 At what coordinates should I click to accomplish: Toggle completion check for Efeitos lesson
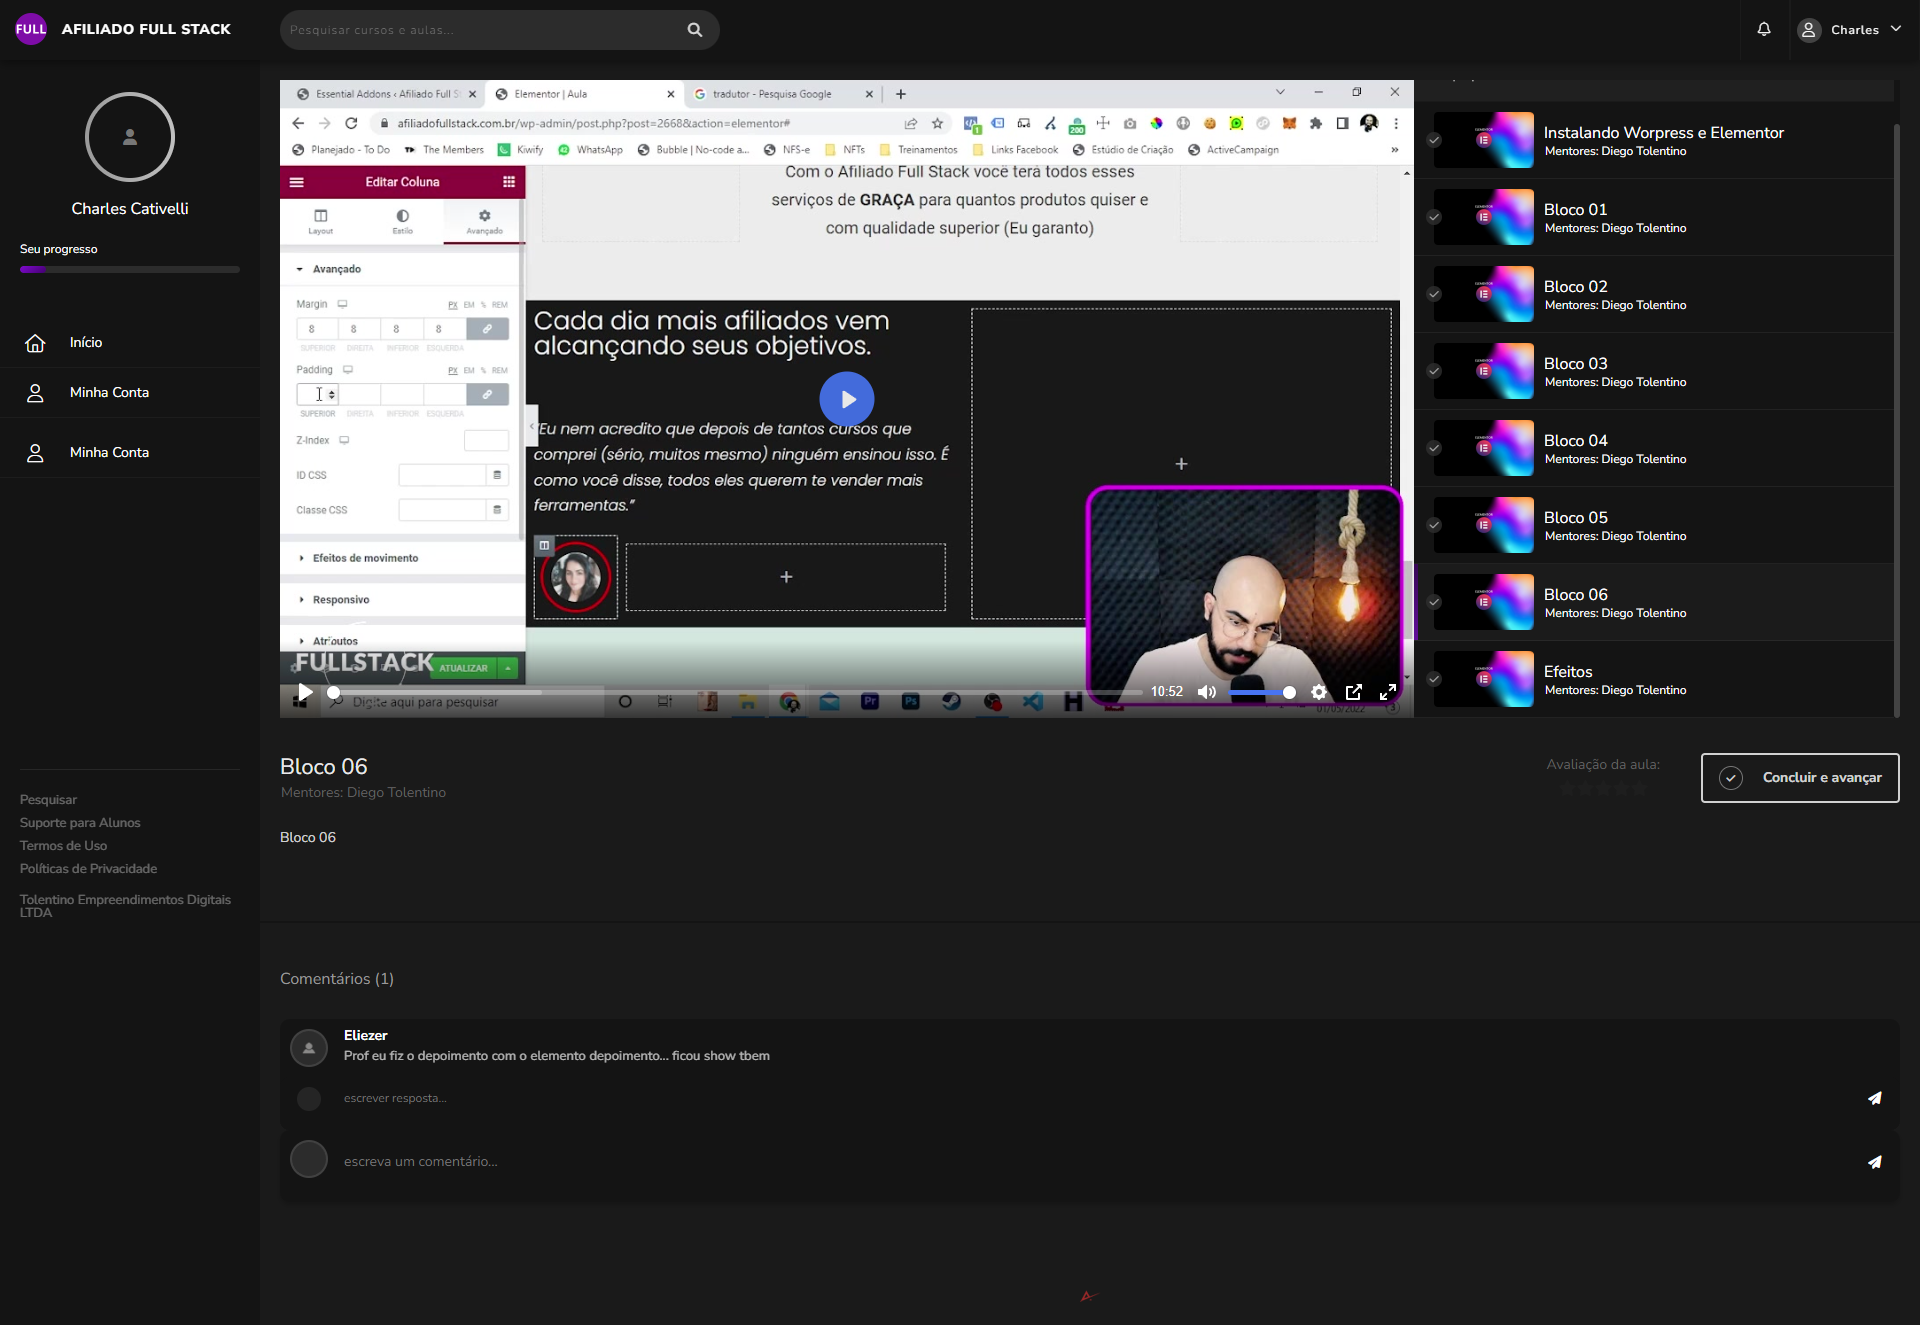[x=1434, y=679]
